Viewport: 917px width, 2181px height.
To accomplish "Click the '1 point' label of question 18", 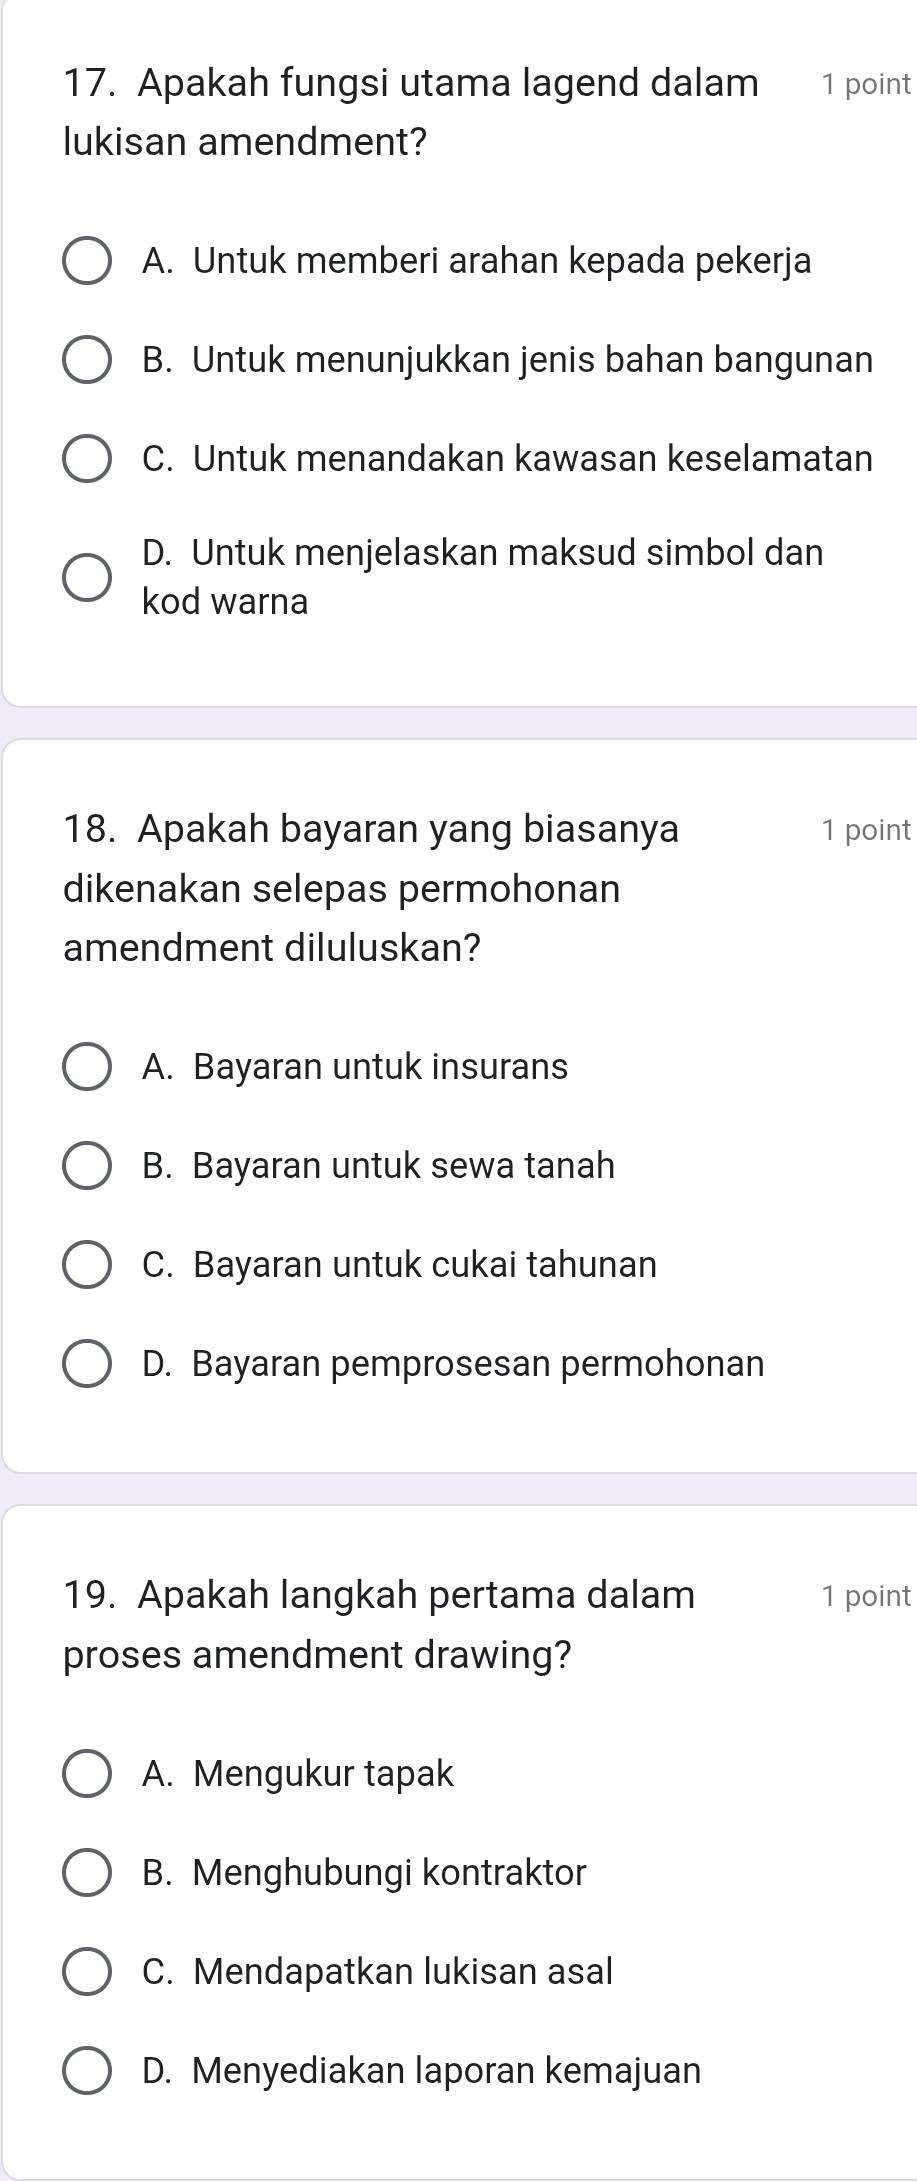I will tap(865, 830).
